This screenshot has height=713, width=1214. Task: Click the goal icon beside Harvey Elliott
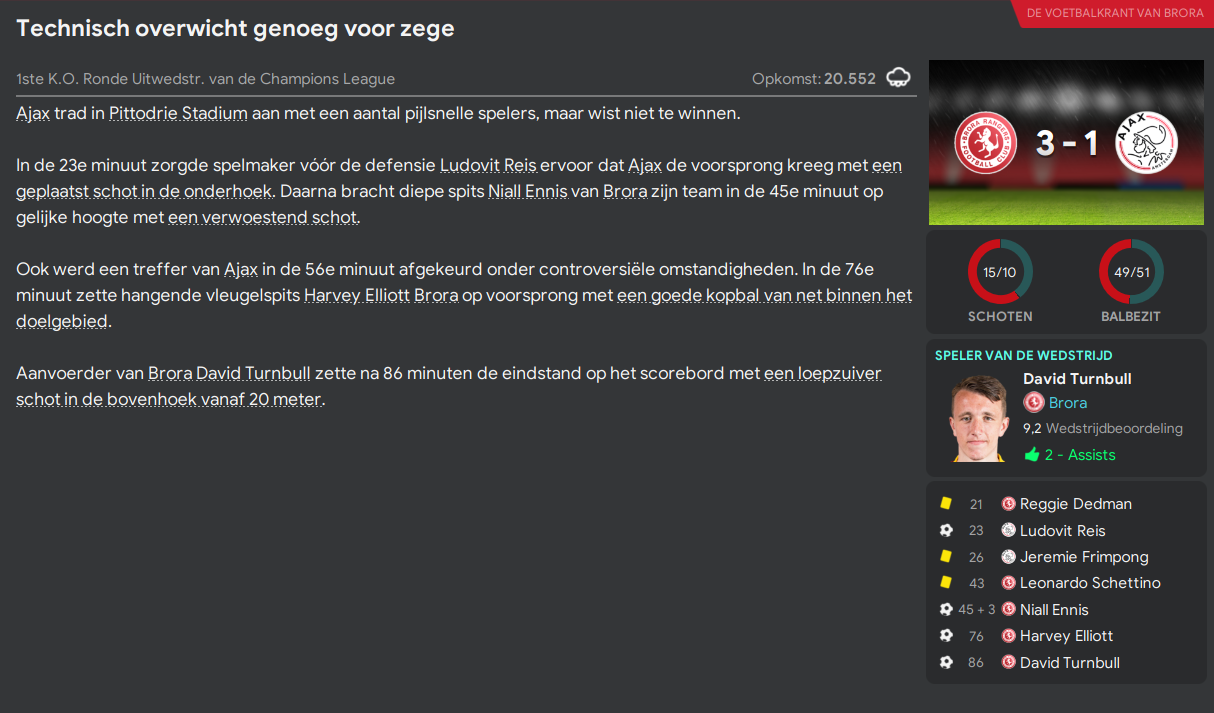click(946, 636)
